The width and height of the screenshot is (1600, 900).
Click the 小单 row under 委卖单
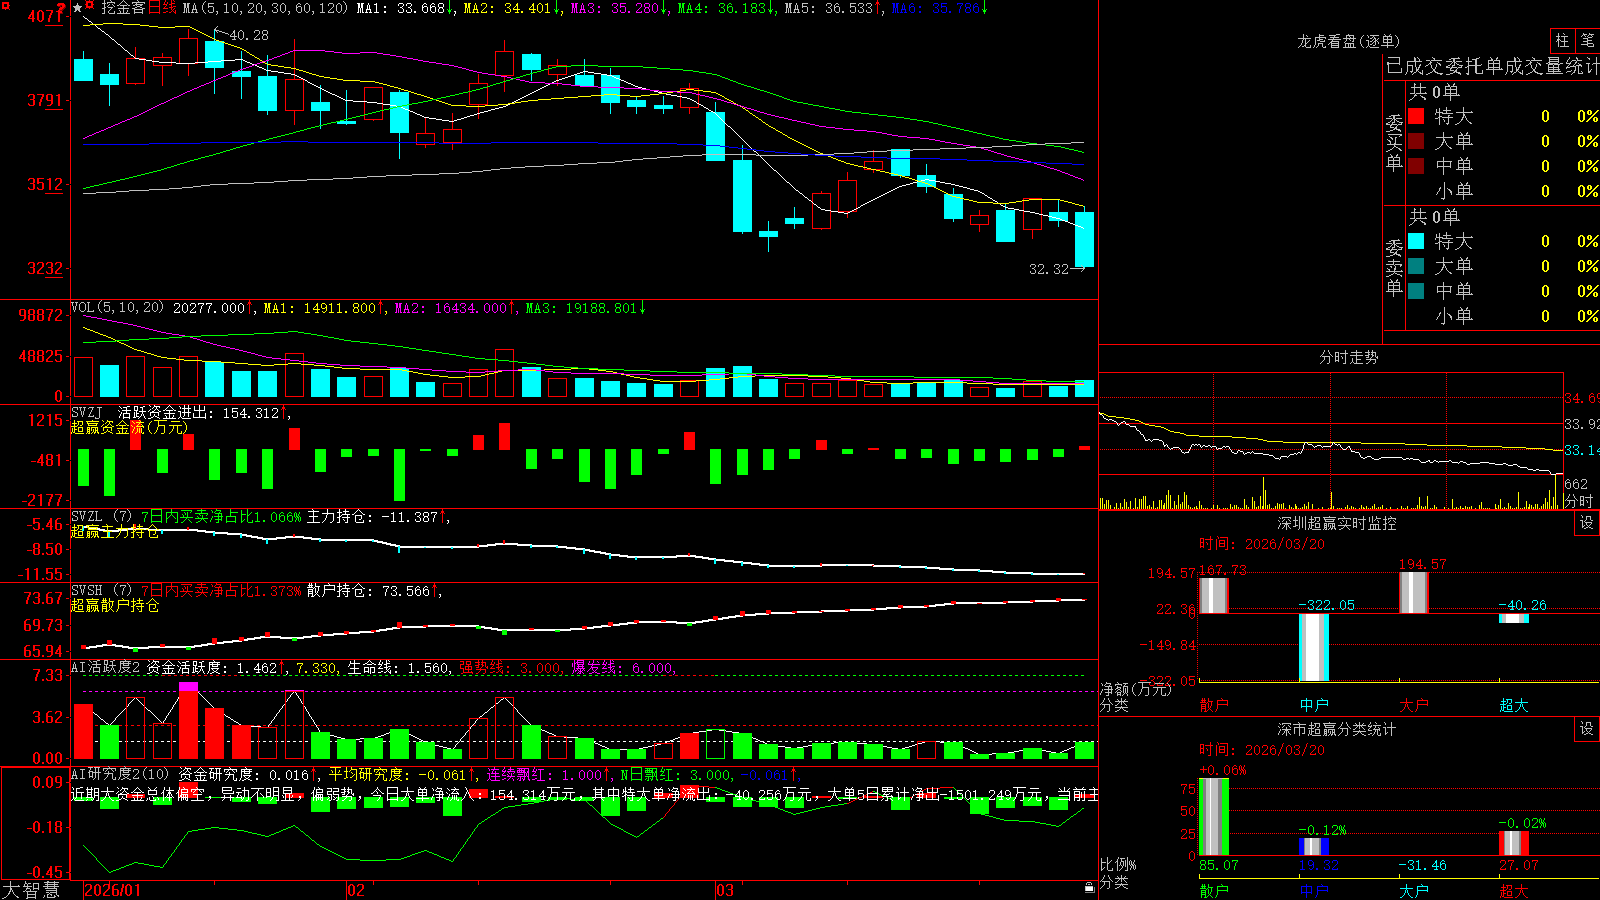pyautogui.click(x=1502, y=316)
